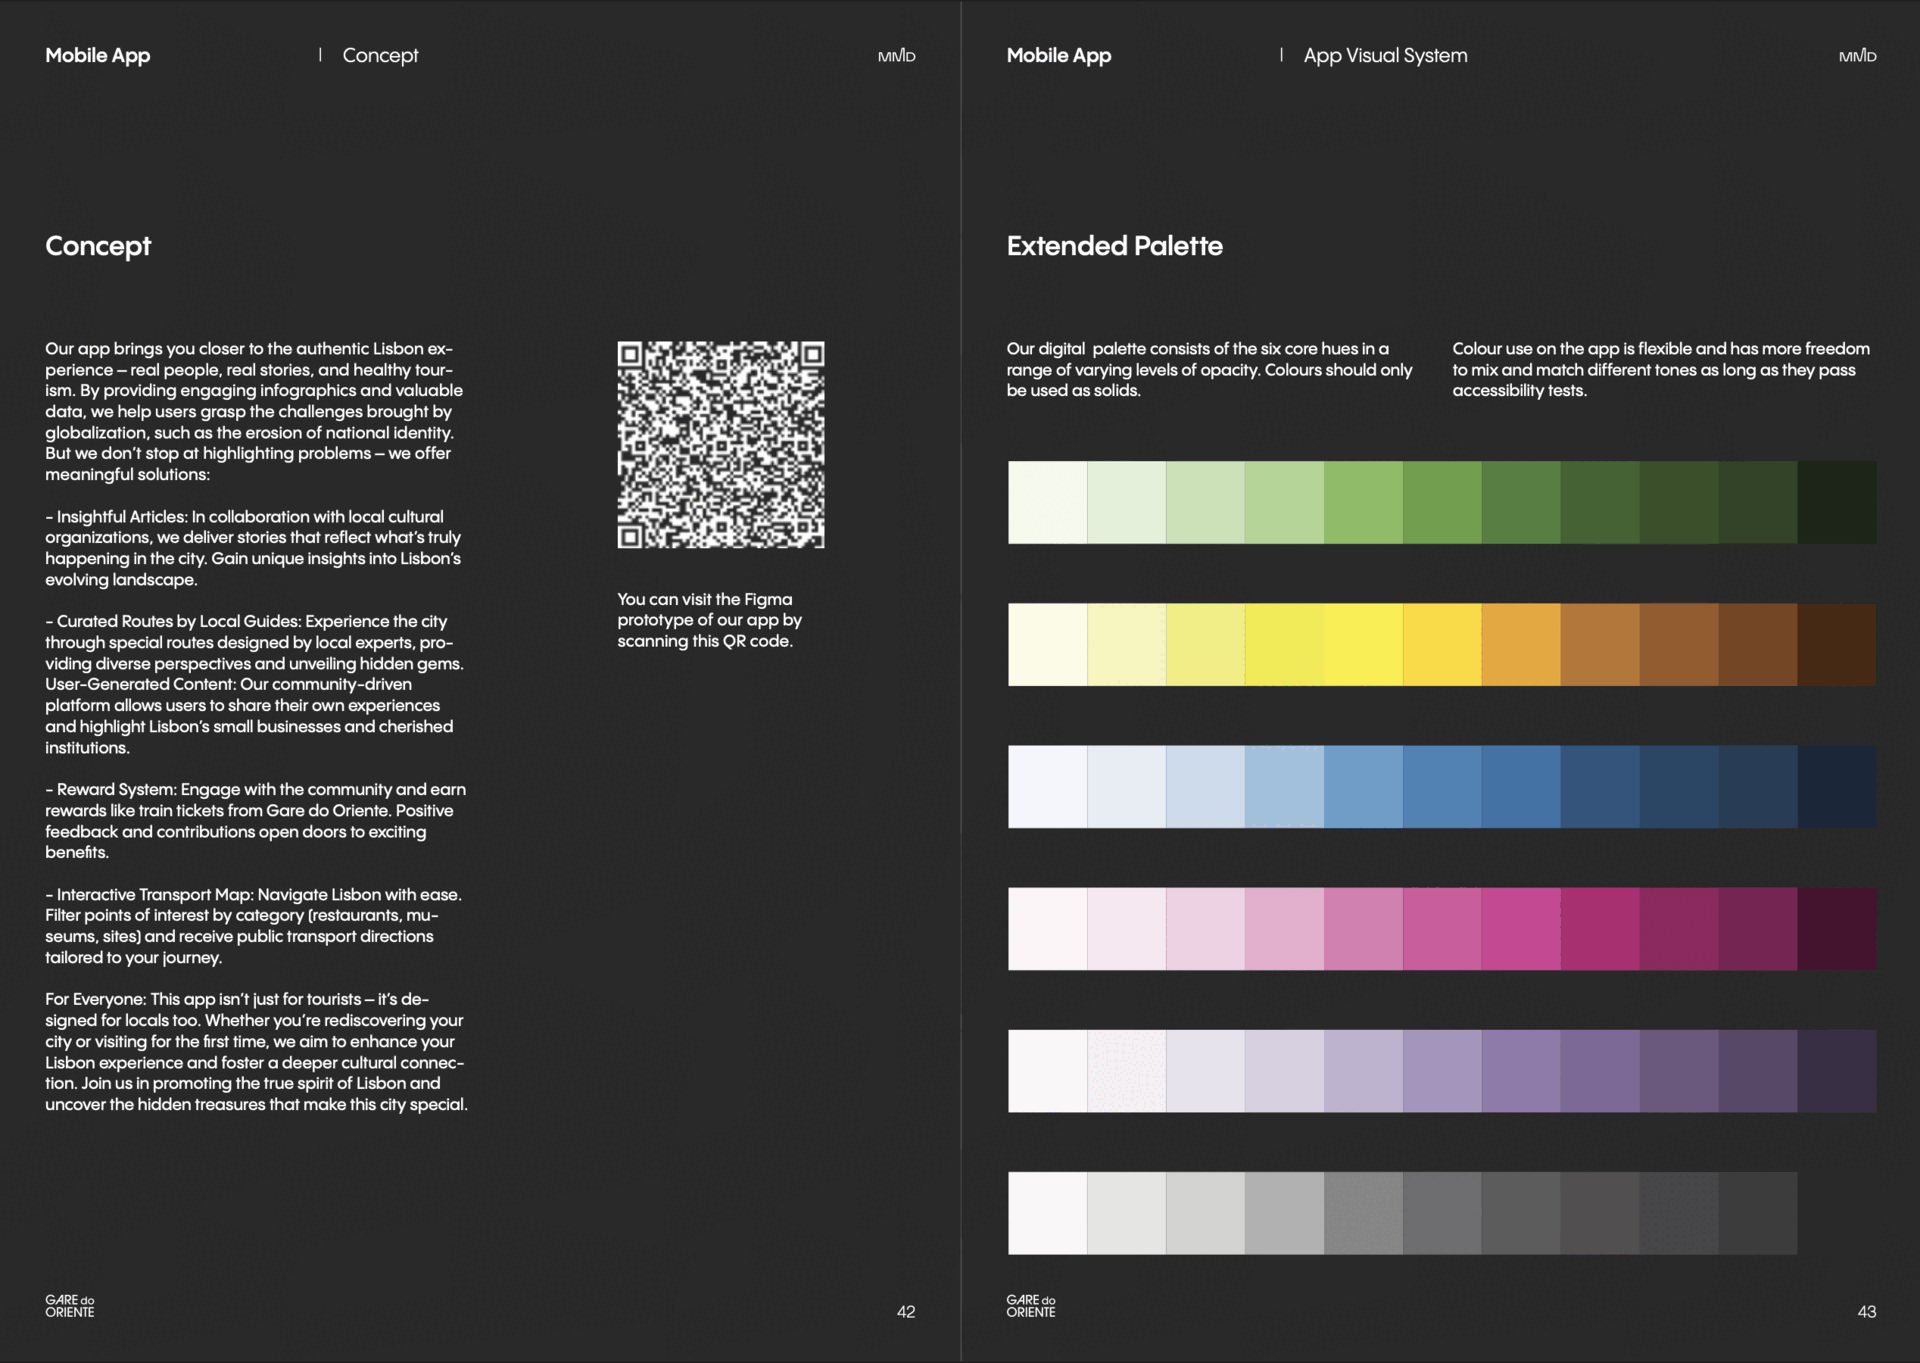1920x1363 pixels.
Task: Click Gare do Oriente logo on page 43
Action: [1030, 1306]
